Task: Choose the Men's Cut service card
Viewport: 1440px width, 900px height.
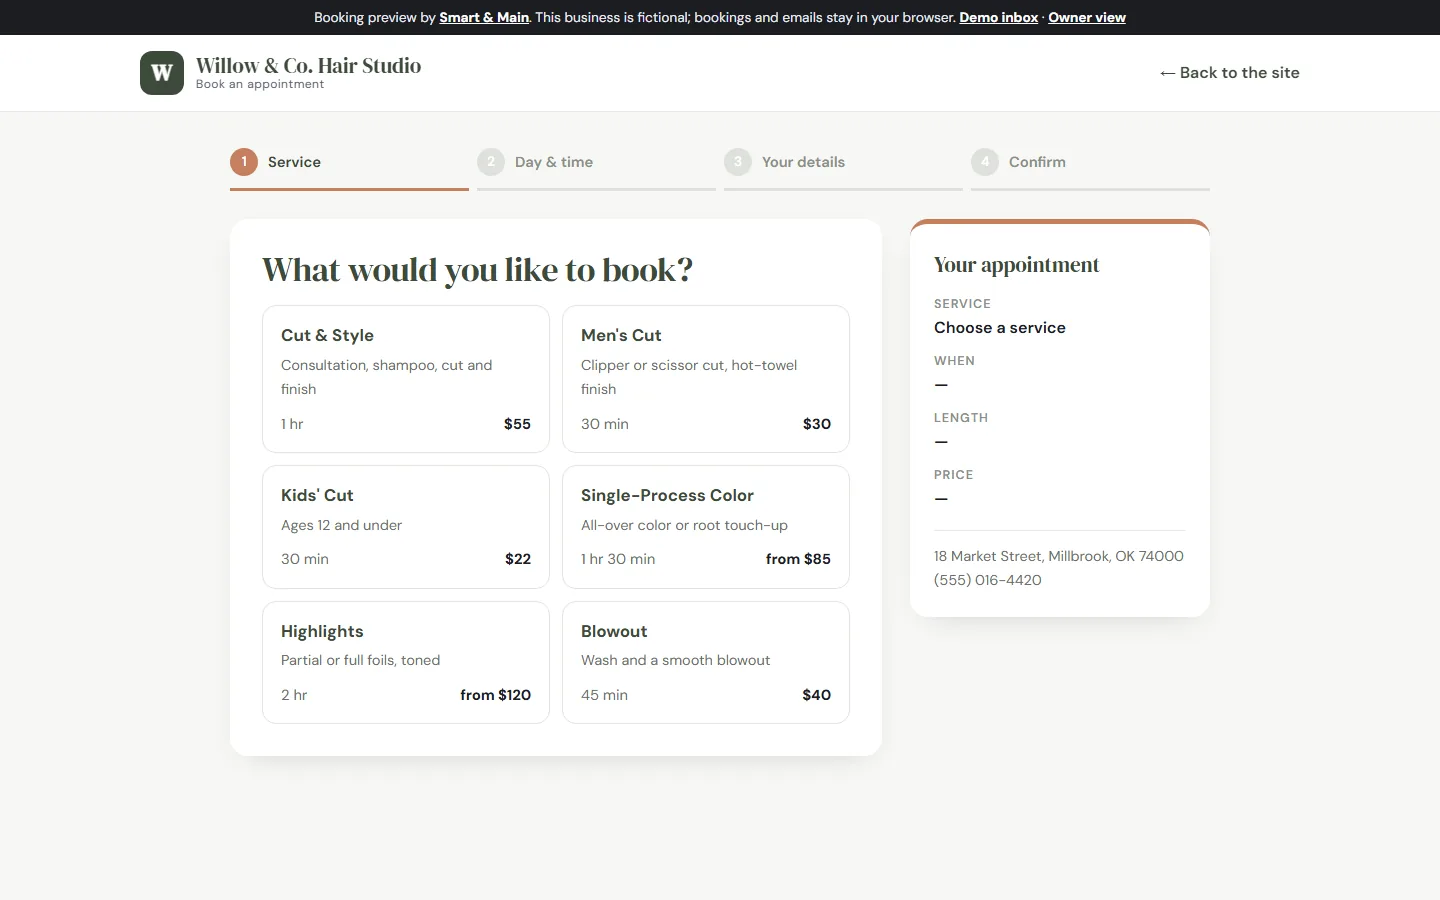Action: click(706, 379)
